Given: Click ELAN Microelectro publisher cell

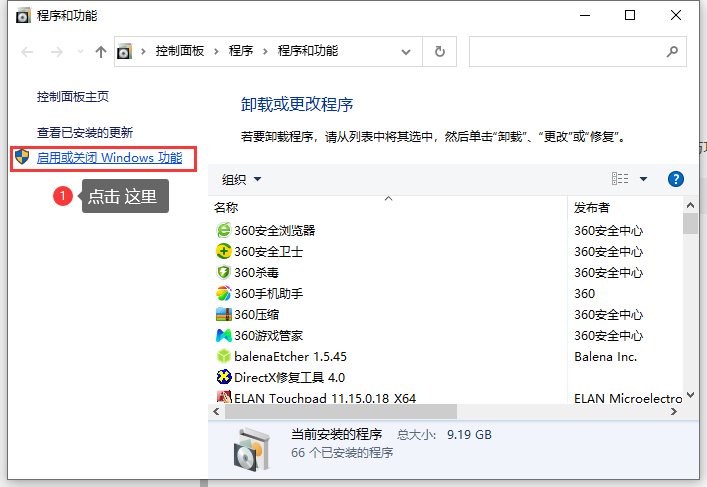Looking at the screenshot, I should click(x=628, y=398).
